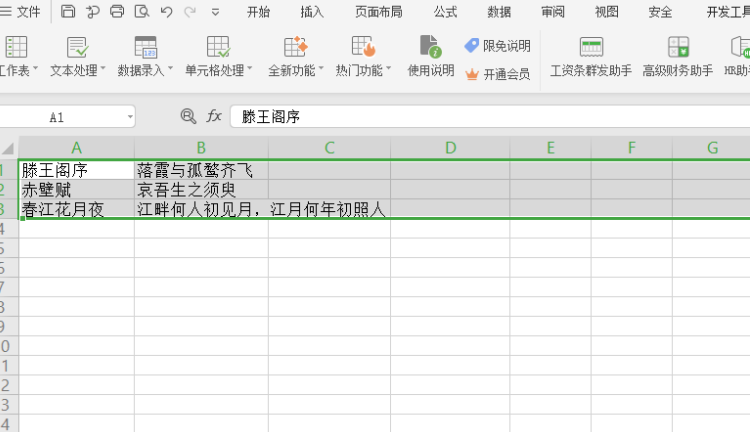750x432 pixels.
Task: Click the Redo arrow
Action: (x=190, y=11)
